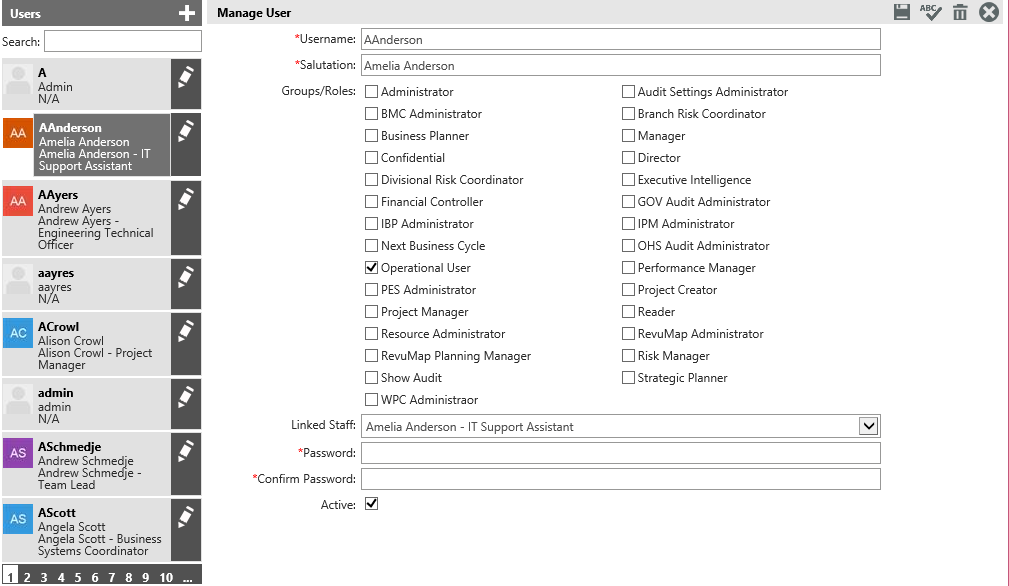Select the aayres user from the list
1009x586 pixels.
90,283
